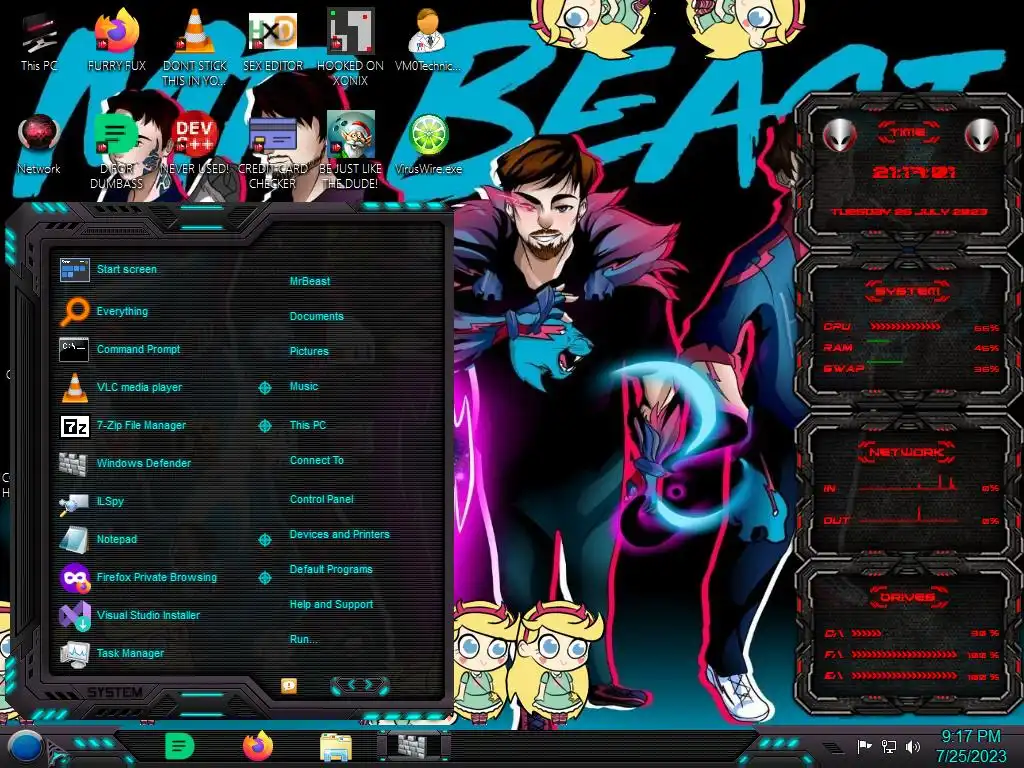Image resolution: width=1024 pixels, height=768 pixels.
Task: Click the Action Center flag tray icon
Action: (864, 746)
